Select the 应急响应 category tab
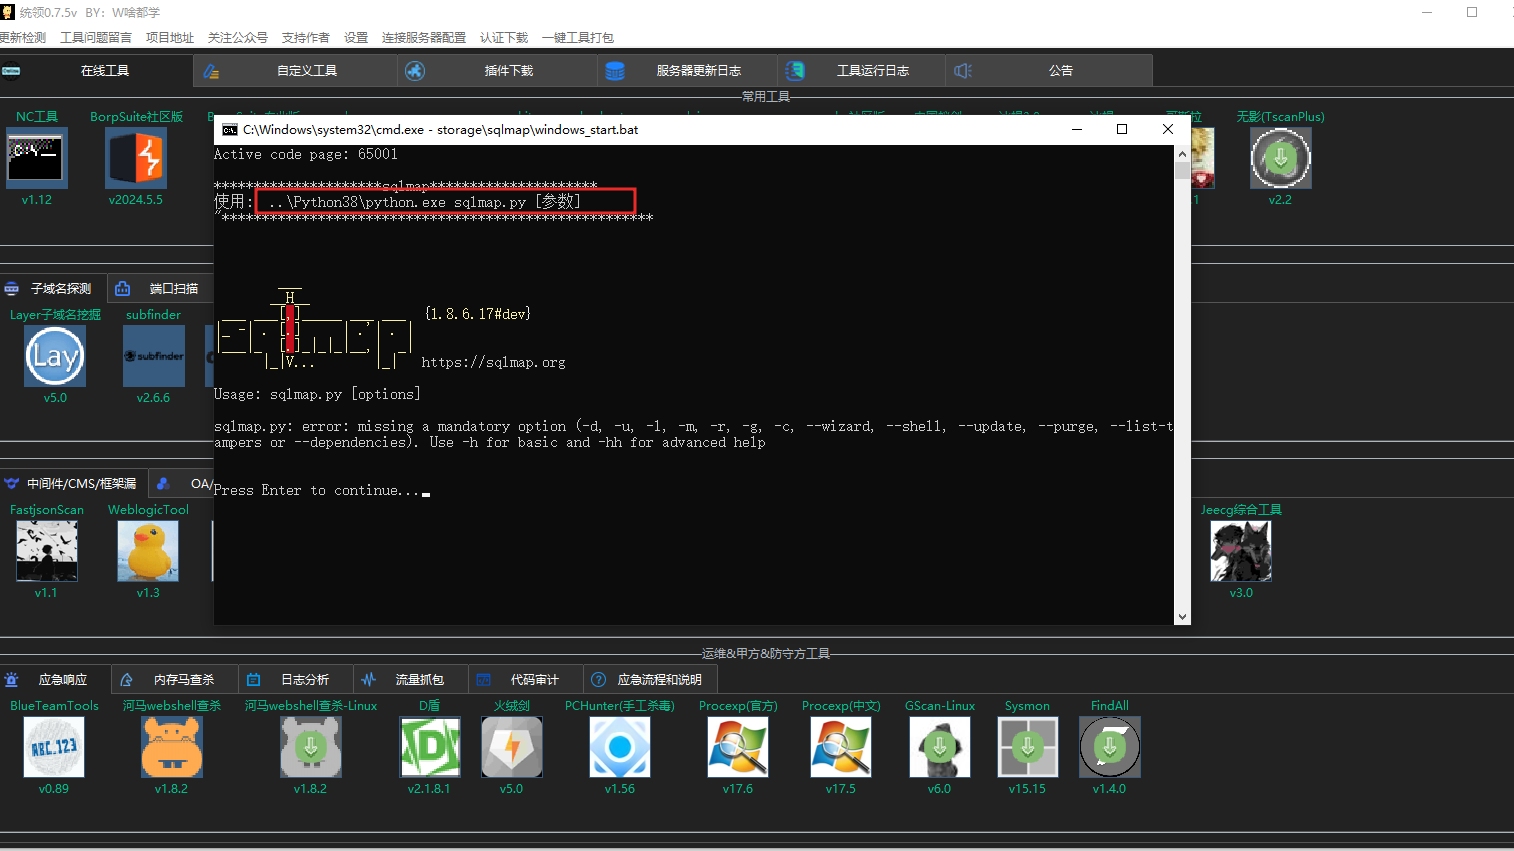Screen dimensions: 1514x851 point(66,679)
